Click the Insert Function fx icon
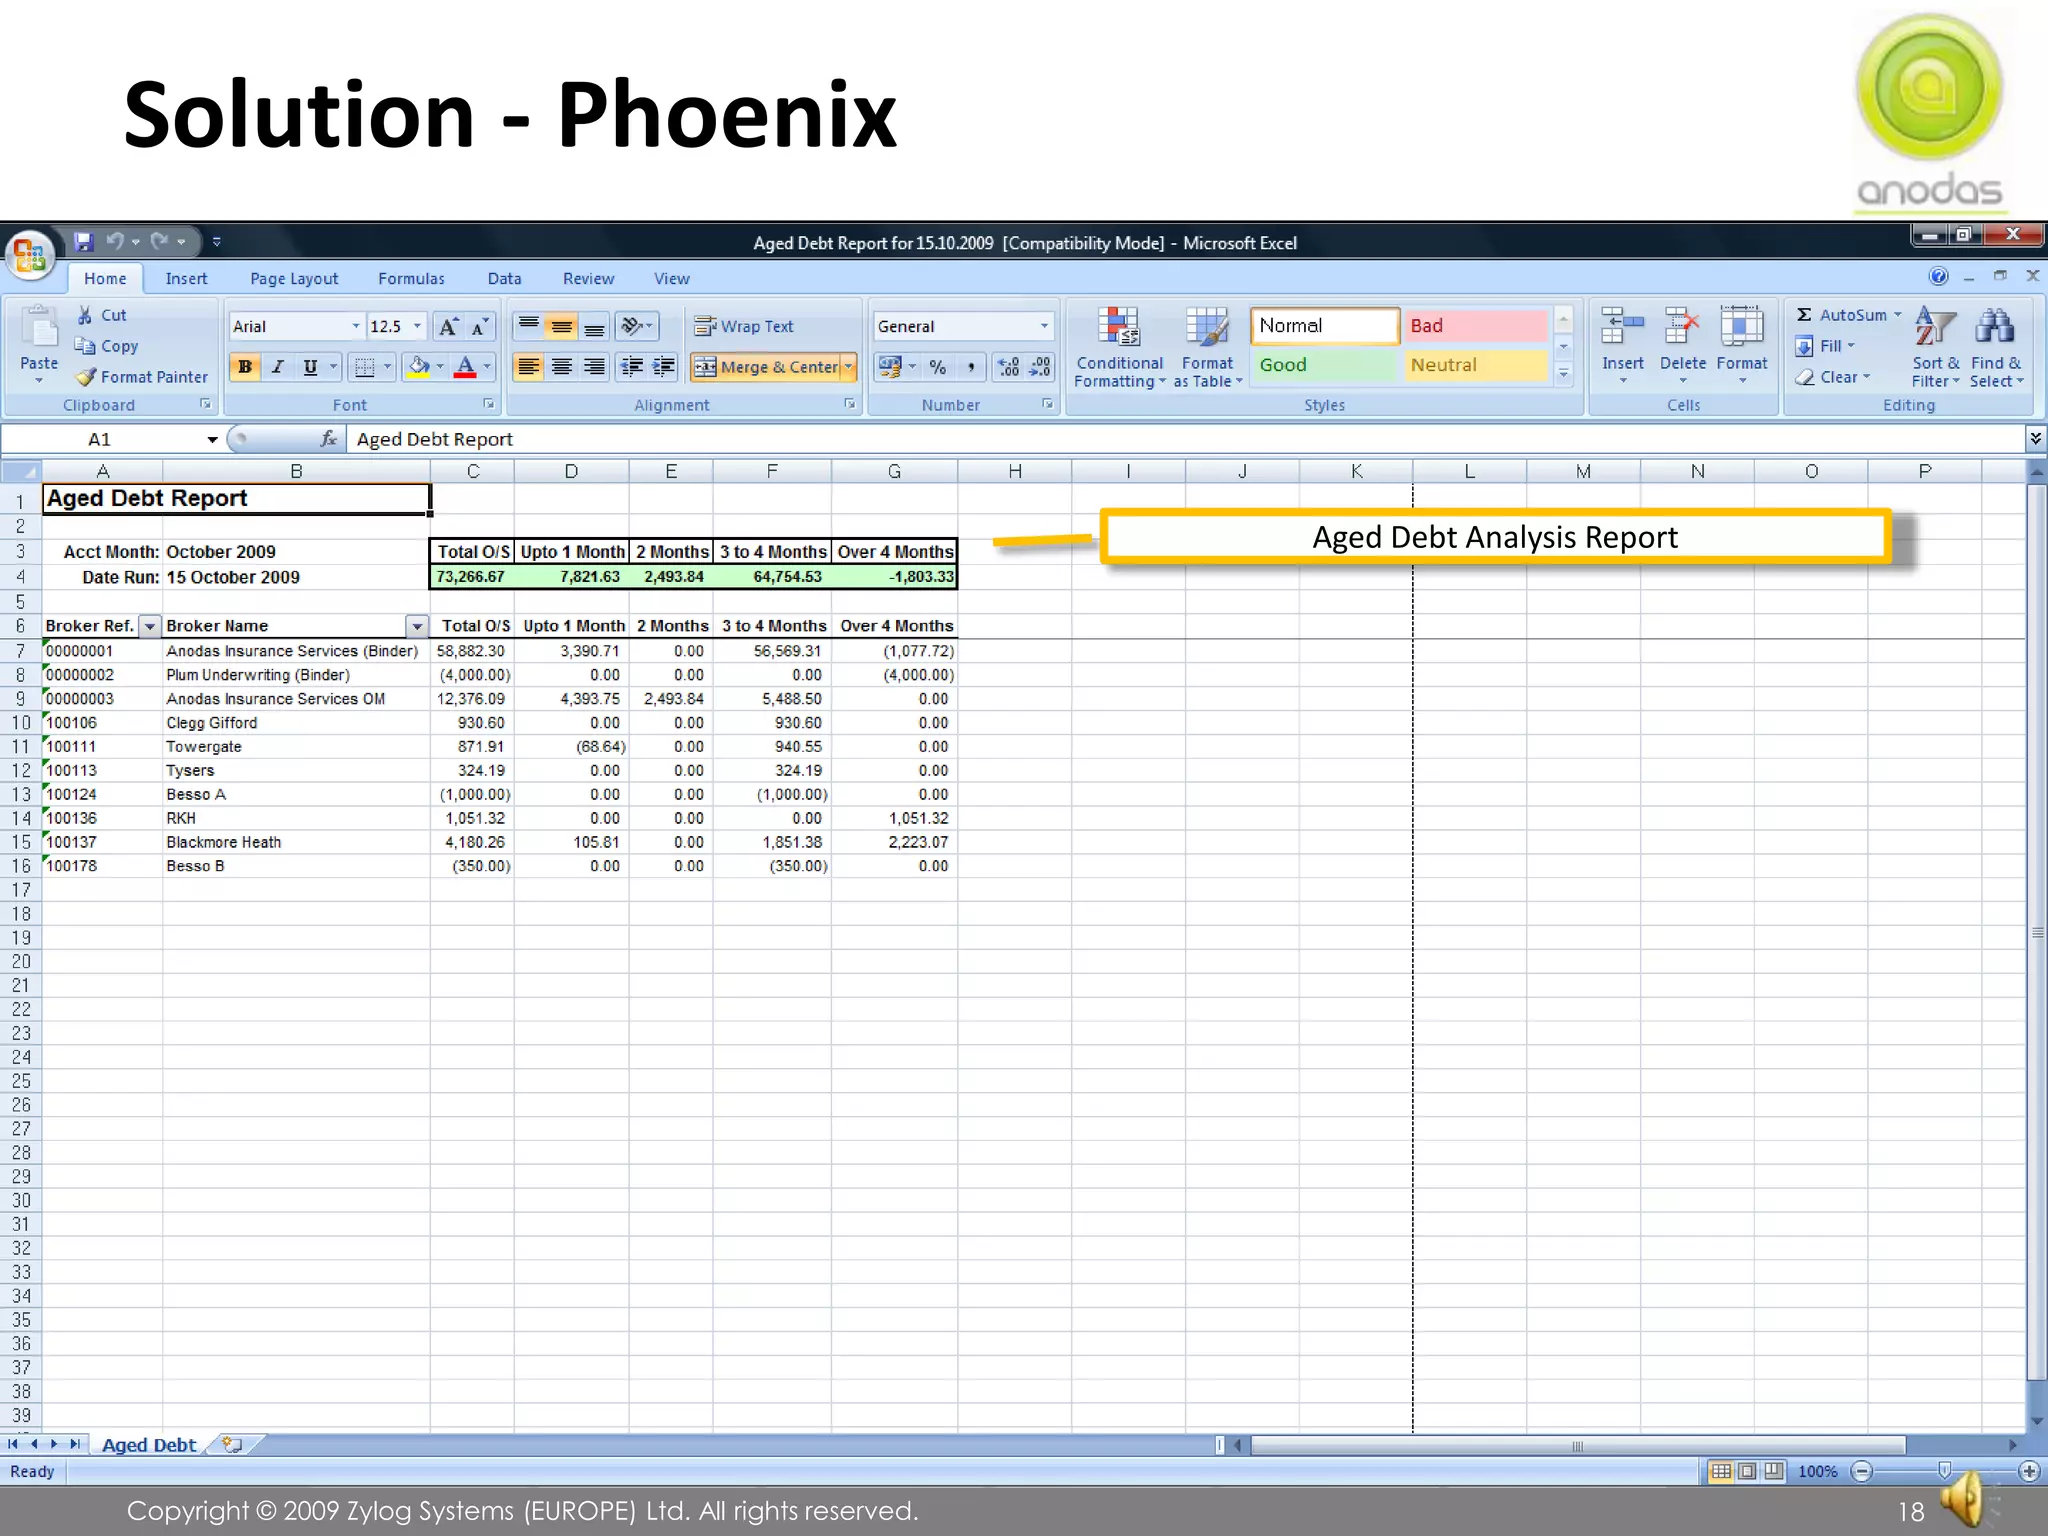 (328, 439)
